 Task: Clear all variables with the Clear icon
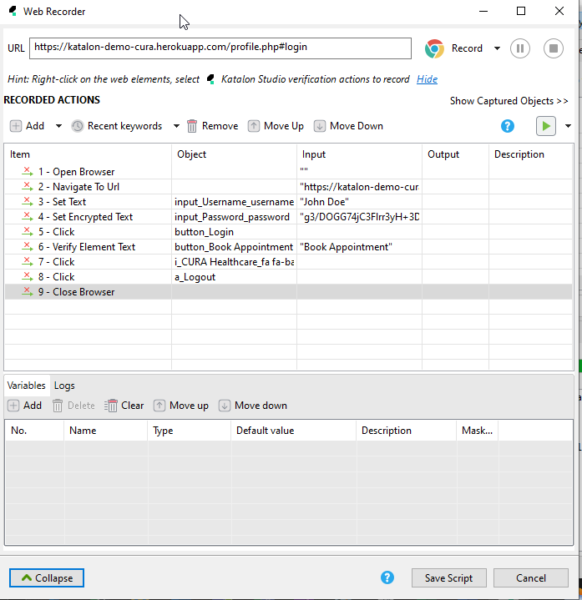(x=111, y=406)
